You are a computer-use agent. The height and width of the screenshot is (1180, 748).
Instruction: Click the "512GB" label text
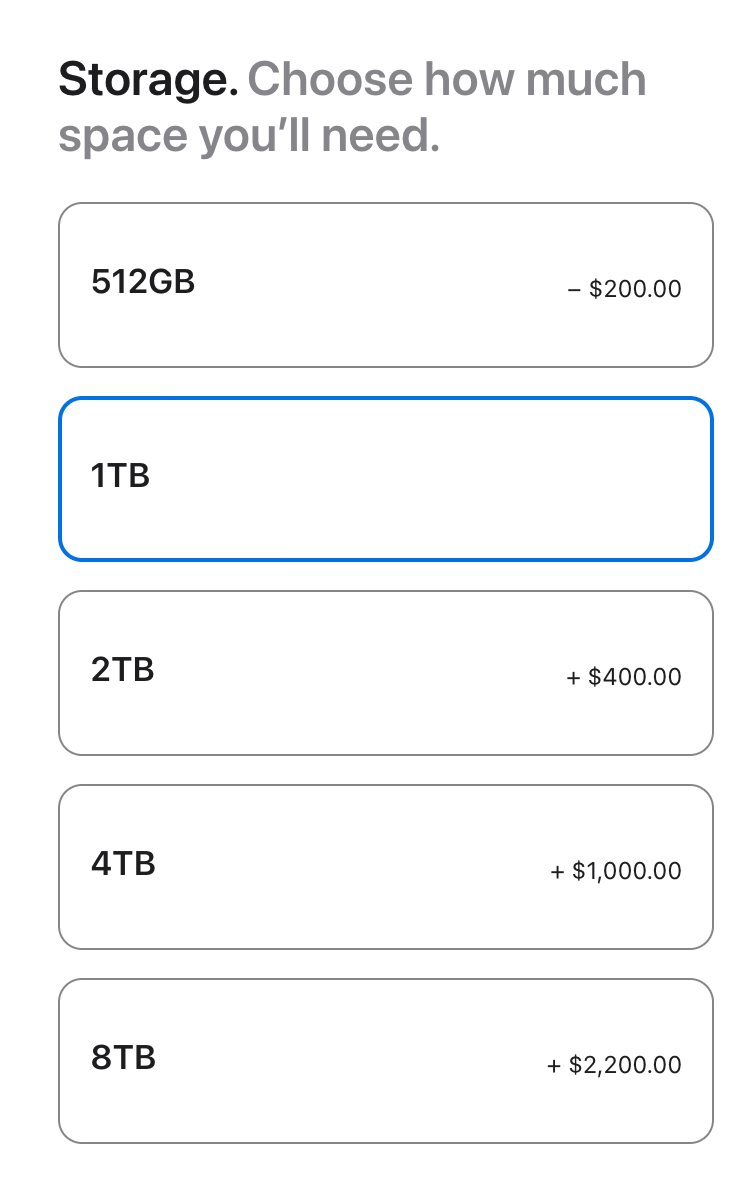click(143, 283)
